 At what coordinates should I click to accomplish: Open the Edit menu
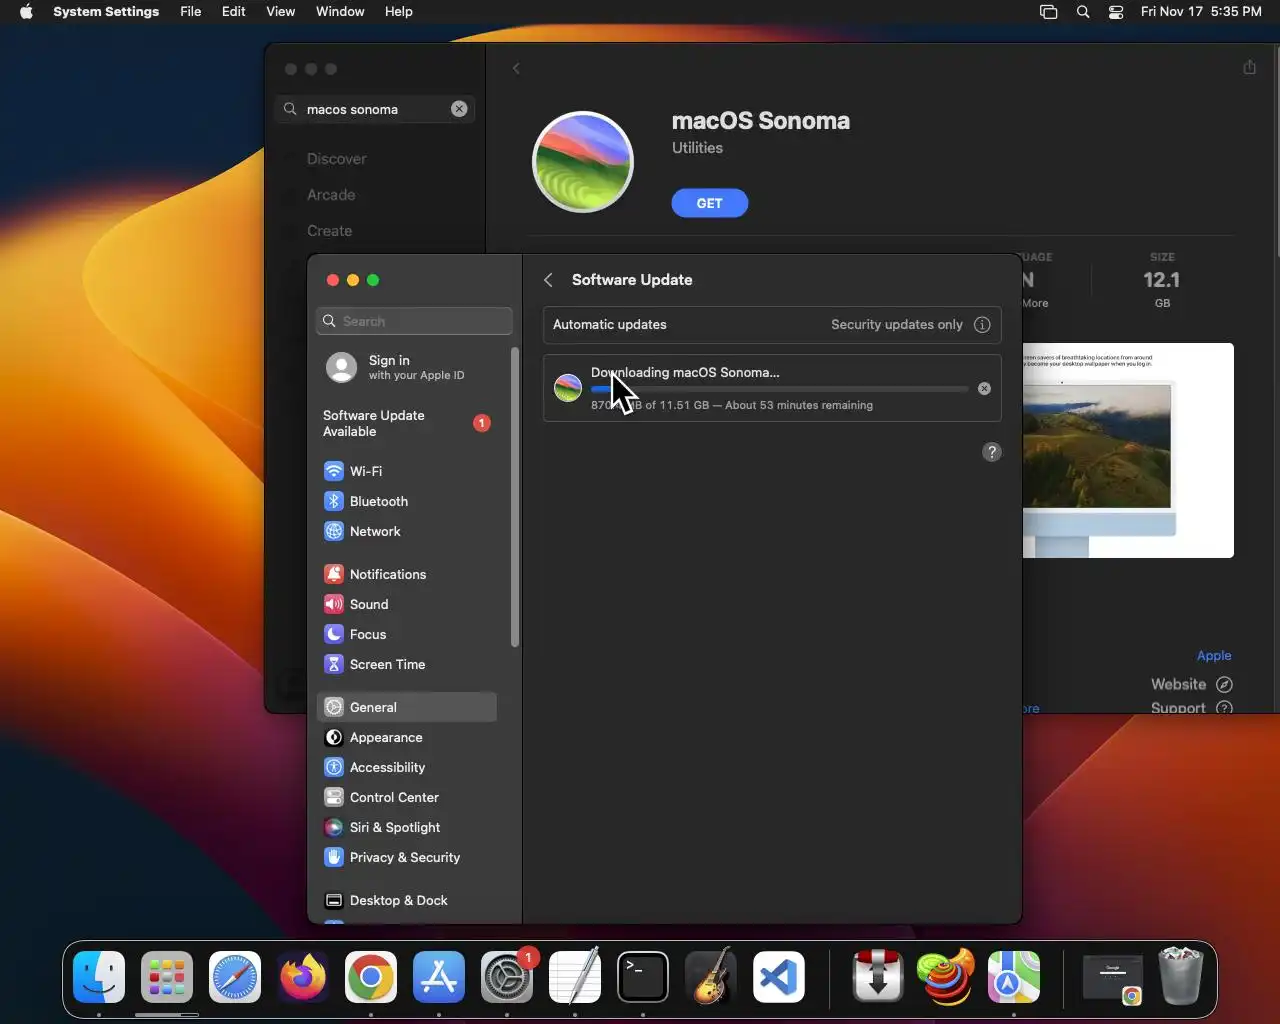point(234,12)
